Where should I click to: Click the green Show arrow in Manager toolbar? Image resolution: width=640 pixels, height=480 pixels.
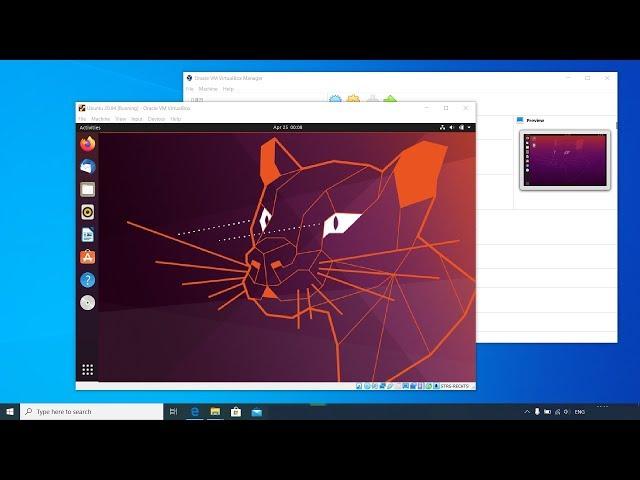pyautogui.click(x=390, y=98)
